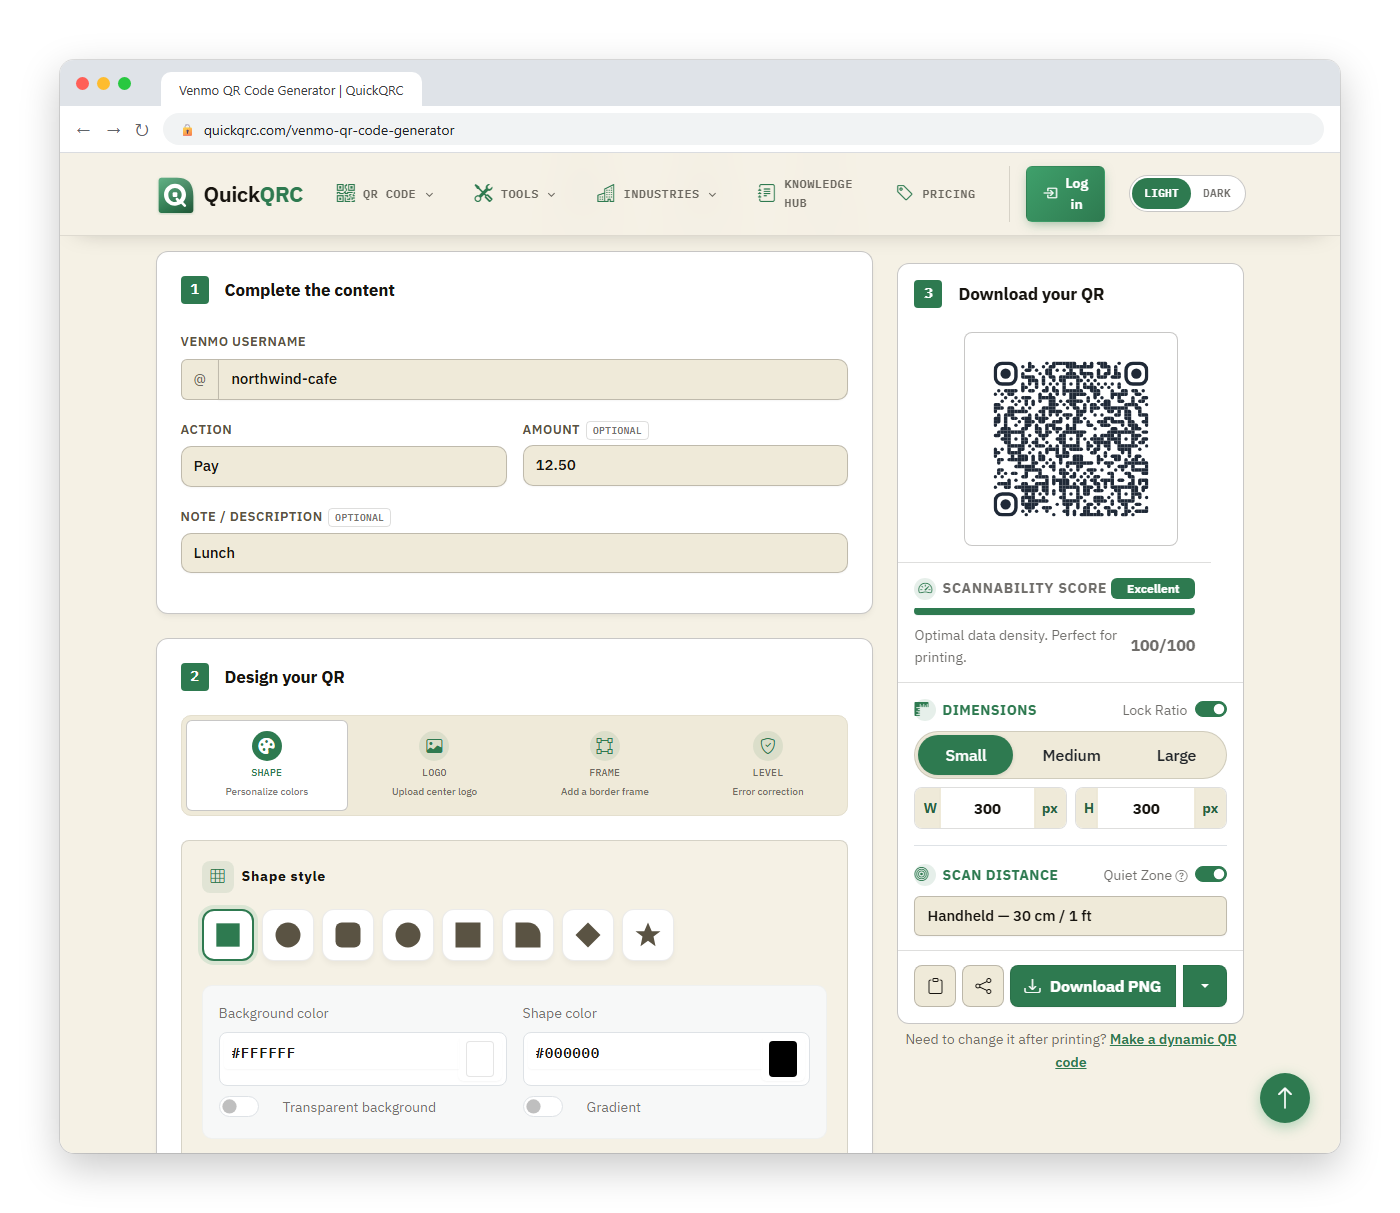The width and height of the screenshot is (1400, 1213).
Task: Click the Quiet Zone help question icon
Action: click(x=1182, y=876)
